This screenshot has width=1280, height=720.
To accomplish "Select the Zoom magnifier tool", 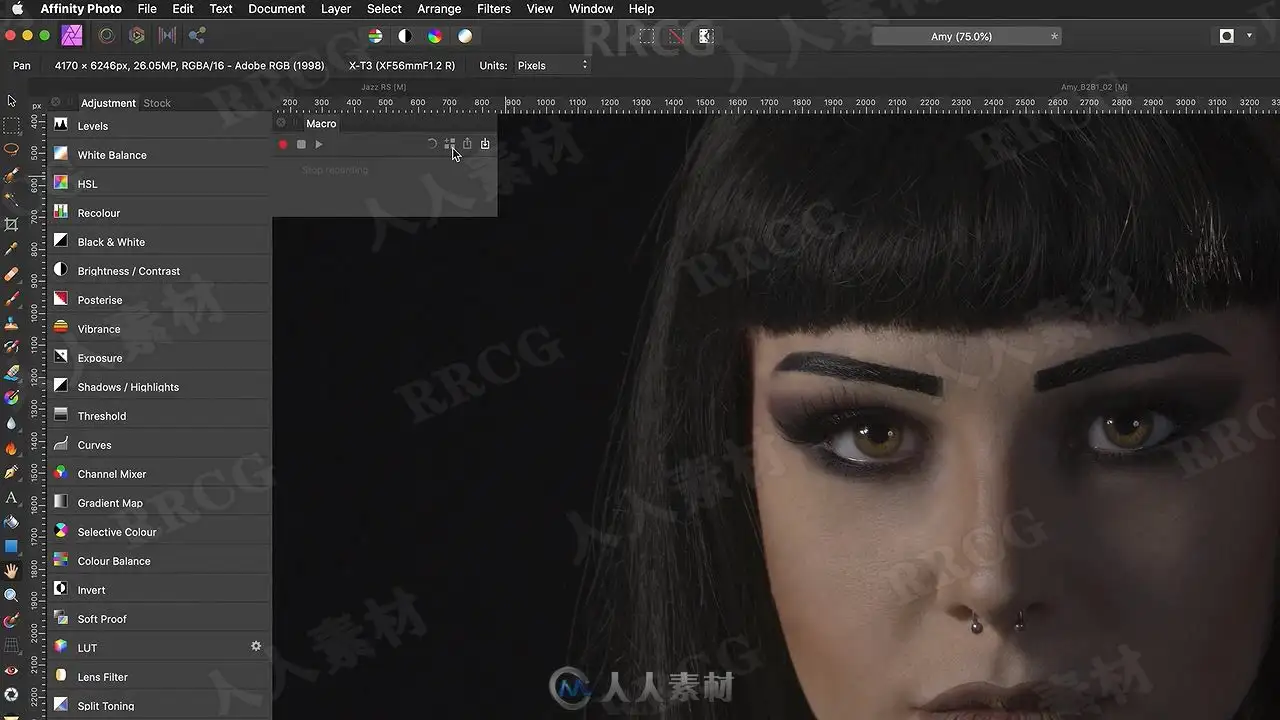I will (11, 595).
